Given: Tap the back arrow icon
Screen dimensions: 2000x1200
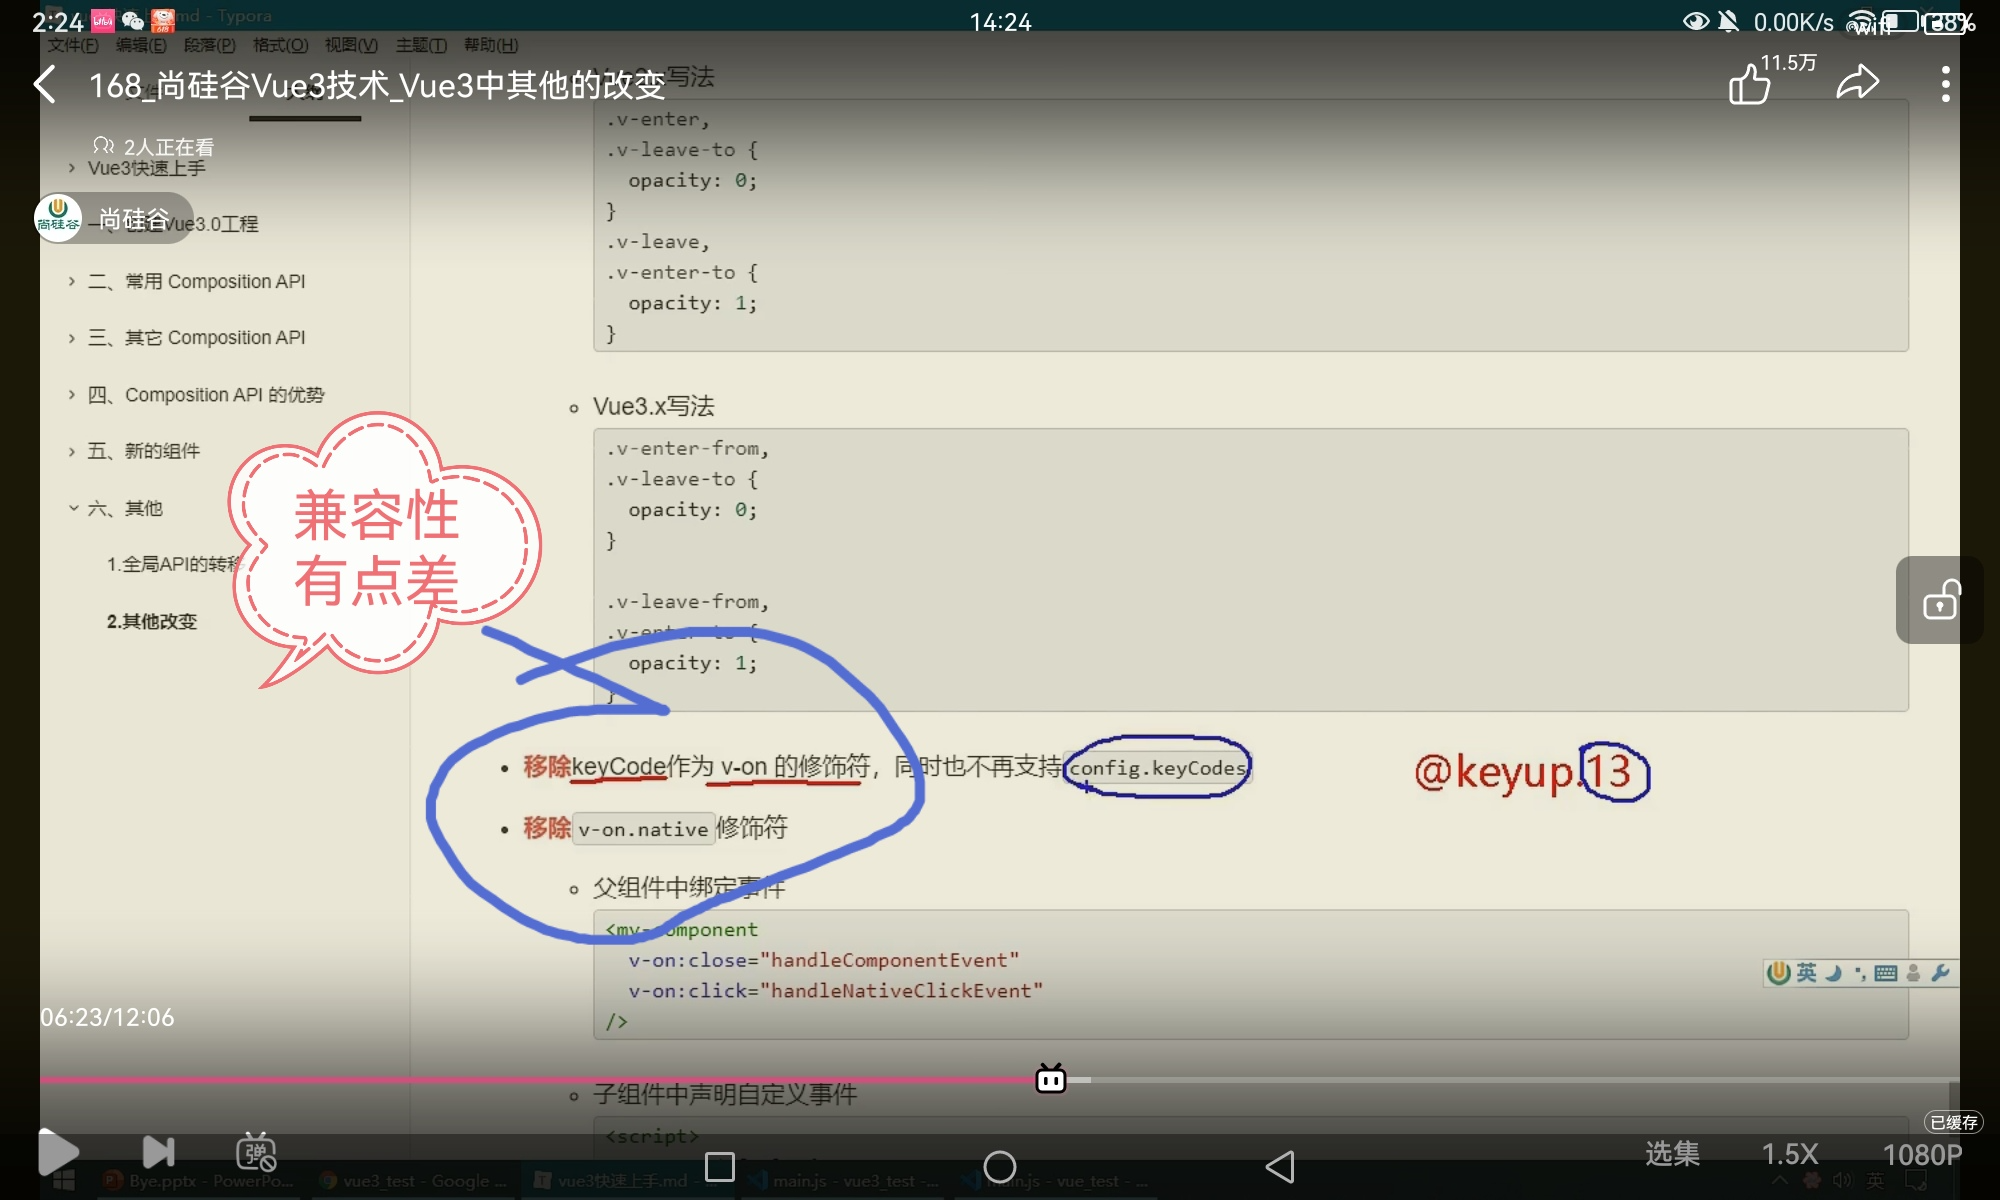Looking at the screenshot, I should coord(46,85).
